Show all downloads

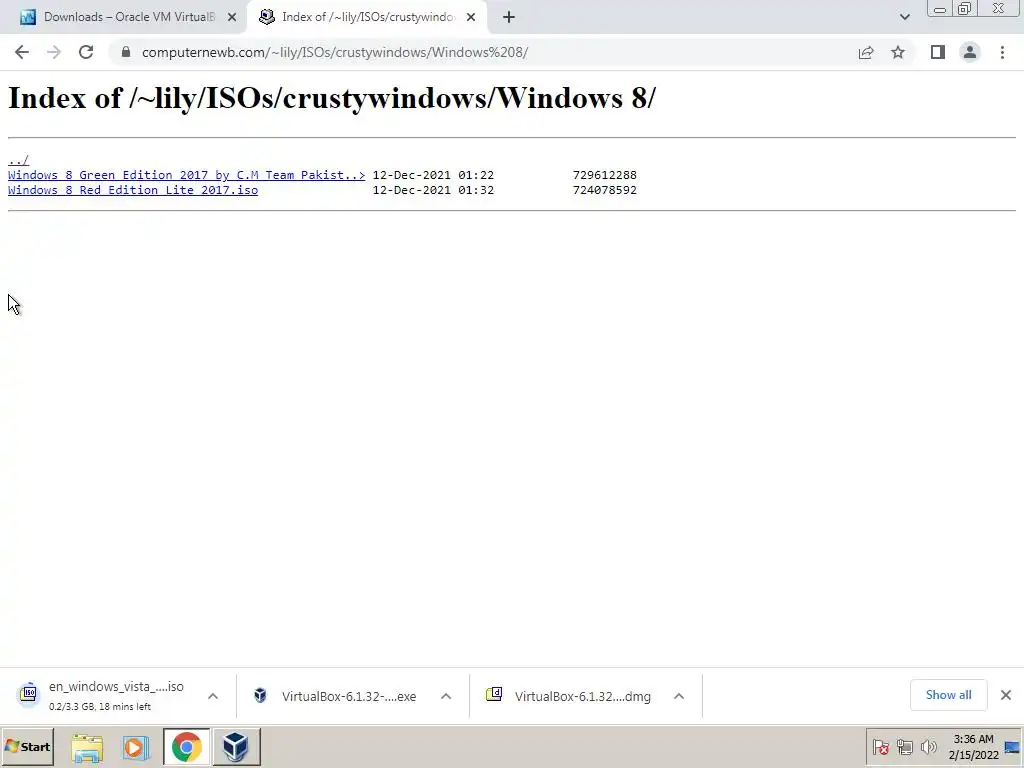[948, 695]
